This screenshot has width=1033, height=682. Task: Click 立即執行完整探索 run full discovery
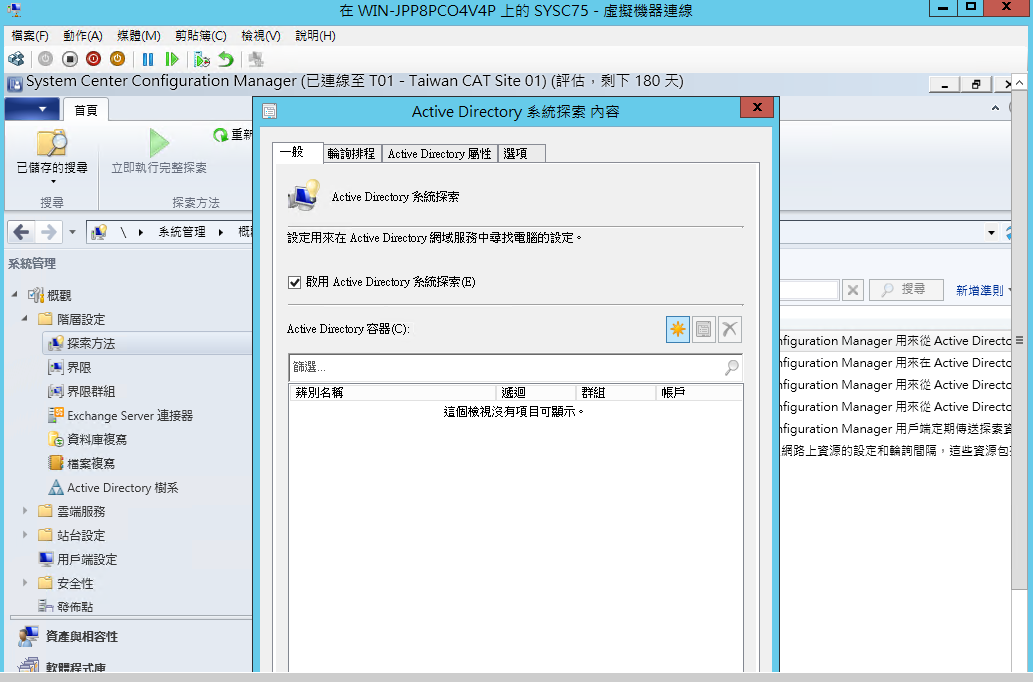click(x=159, y=152)
